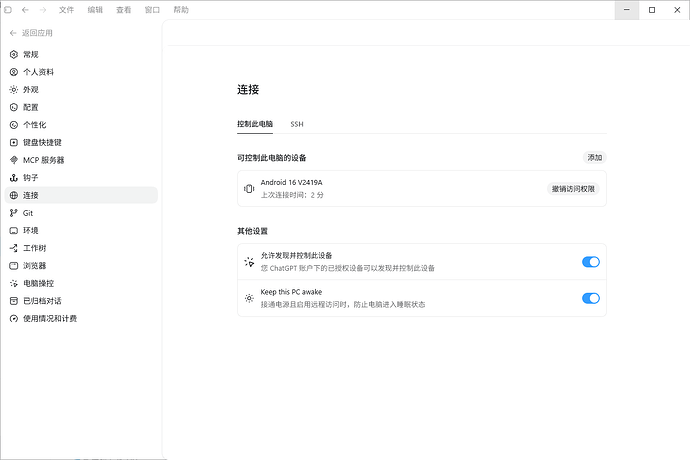
Task: Toggle the sidebar panel icon in title bar
Action: click(8, 10)
